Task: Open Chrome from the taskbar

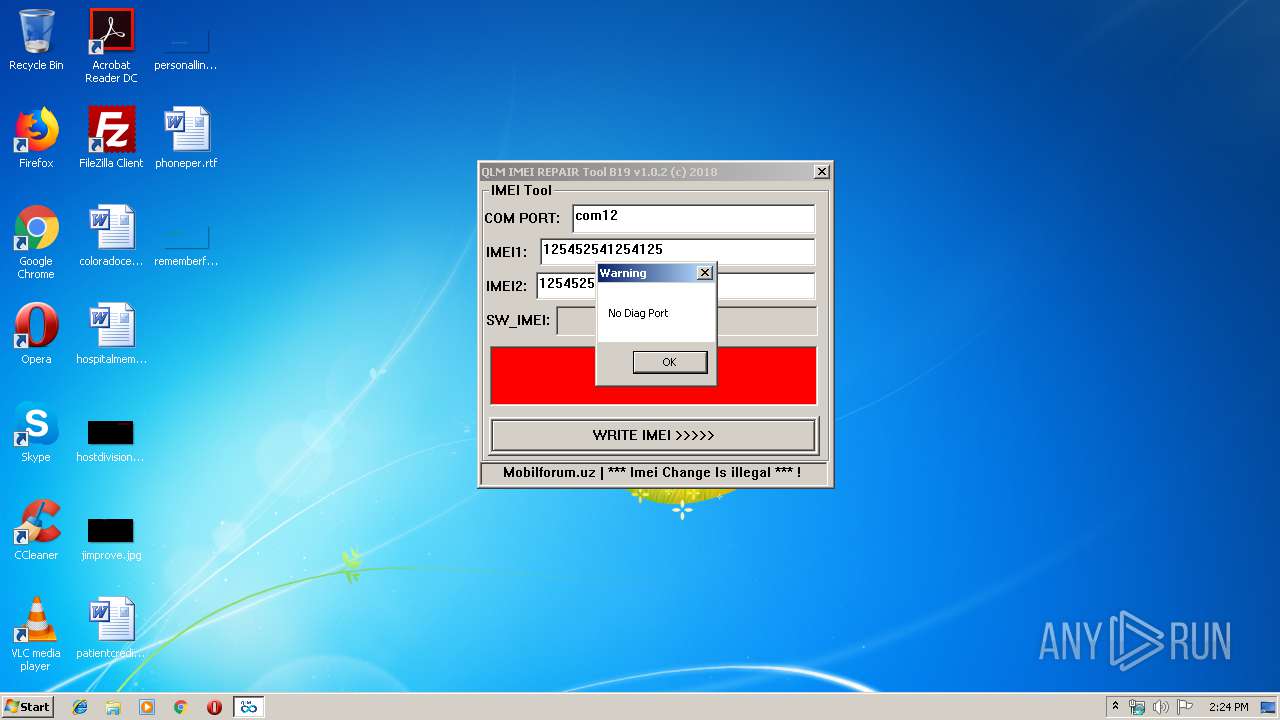Action: (x=181, y=707)
